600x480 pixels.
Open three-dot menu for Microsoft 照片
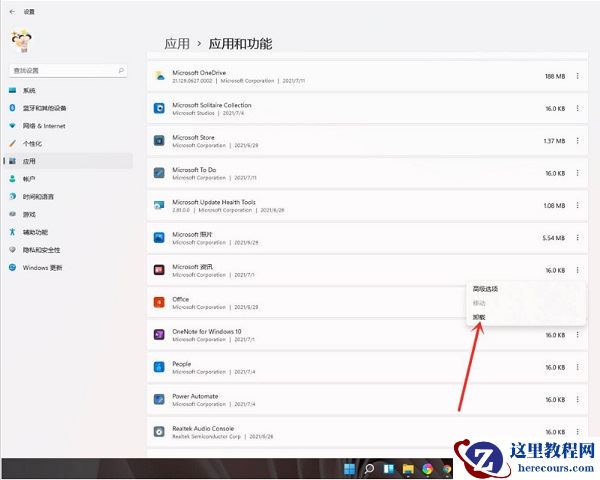point(577,238)
